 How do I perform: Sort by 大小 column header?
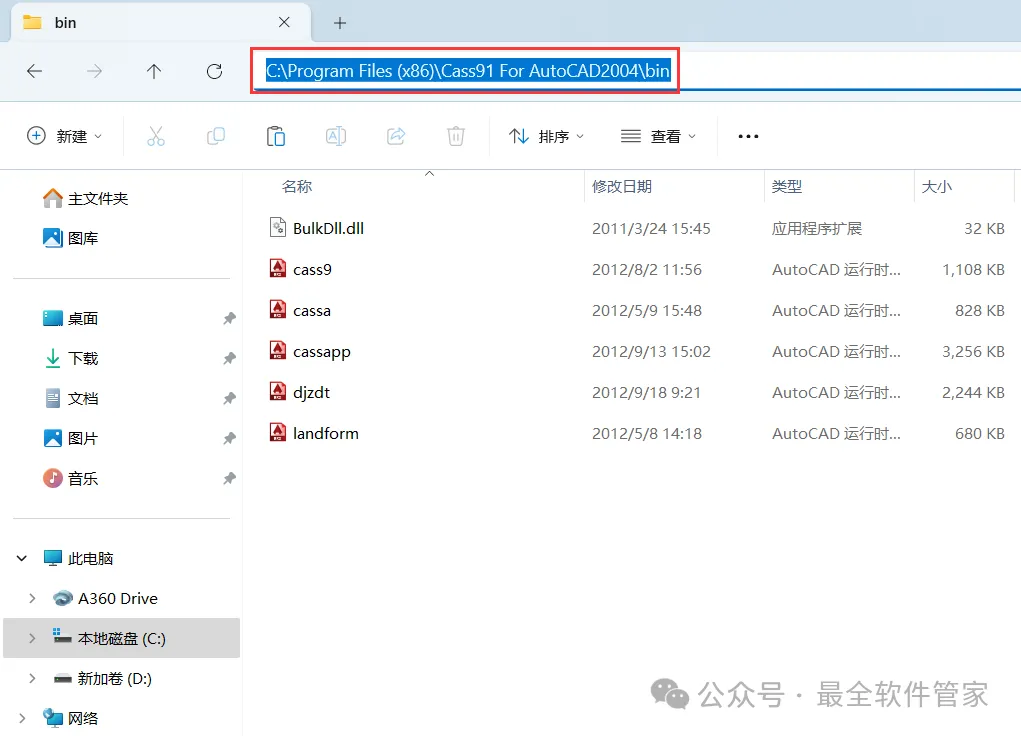pyautogui.click(x=936, y=186)
